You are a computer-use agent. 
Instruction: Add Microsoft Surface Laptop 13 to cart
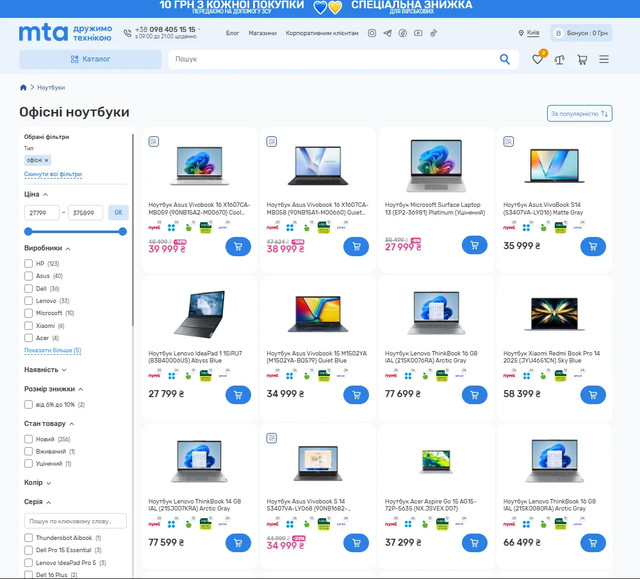474,245
